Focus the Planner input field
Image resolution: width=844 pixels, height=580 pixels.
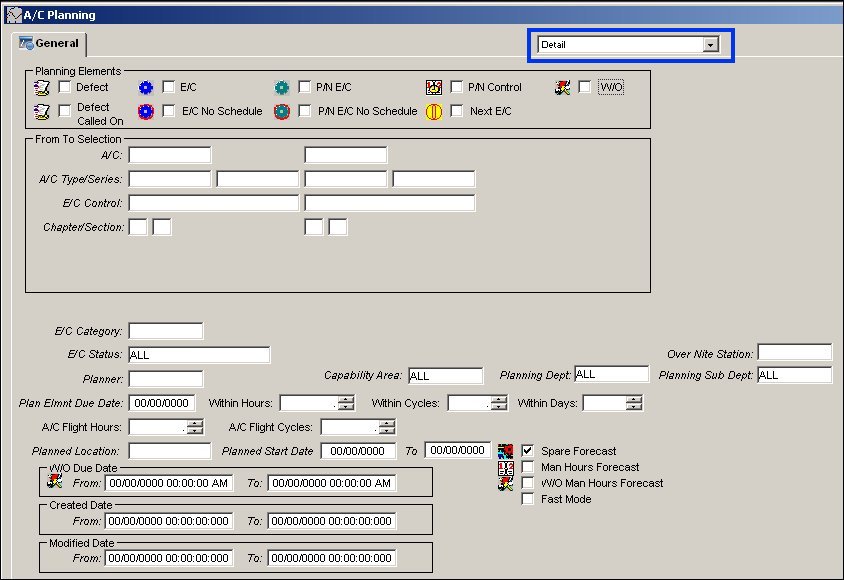pos(166,379)
